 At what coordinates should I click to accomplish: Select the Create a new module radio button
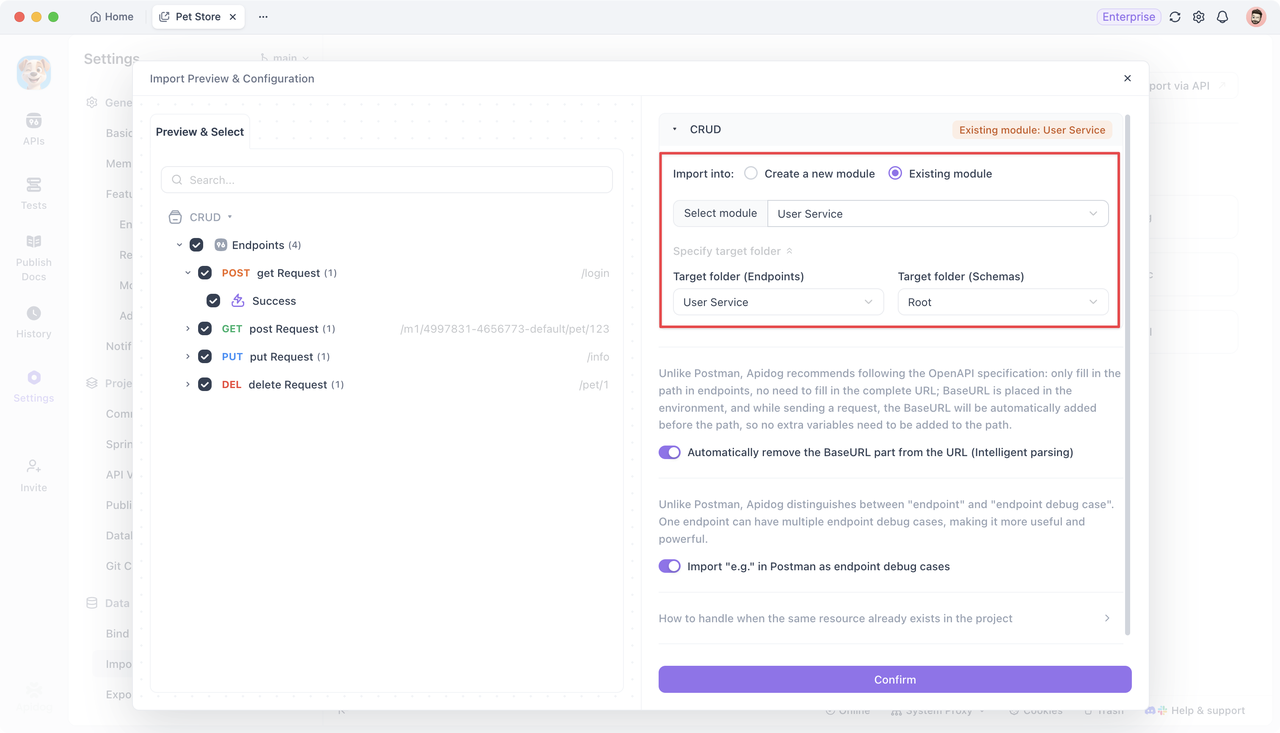click(x=749, y=172)
